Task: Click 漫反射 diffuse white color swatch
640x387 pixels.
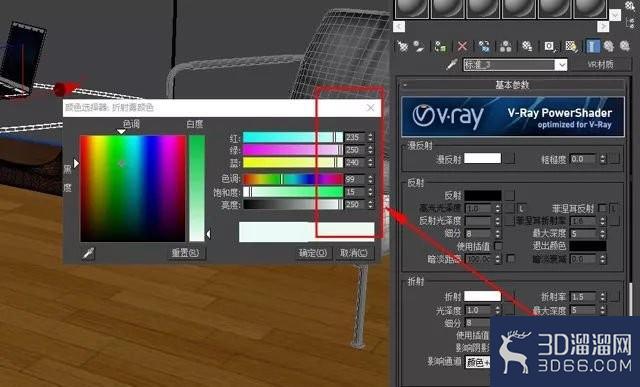Action: click(482, 158)
